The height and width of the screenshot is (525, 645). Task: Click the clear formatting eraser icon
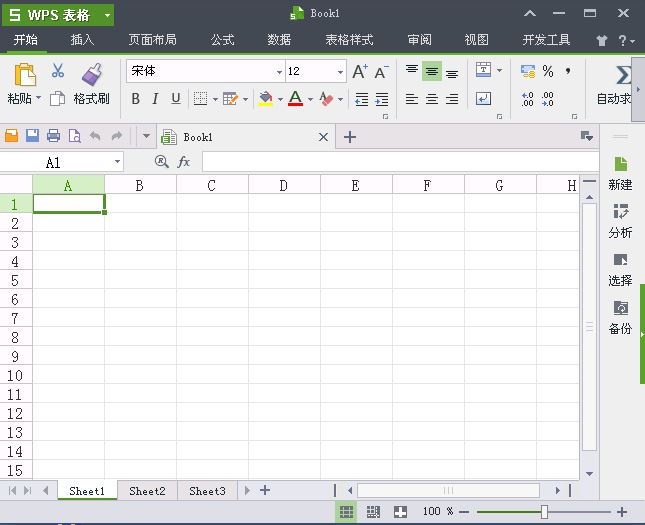tap(326, 99)
